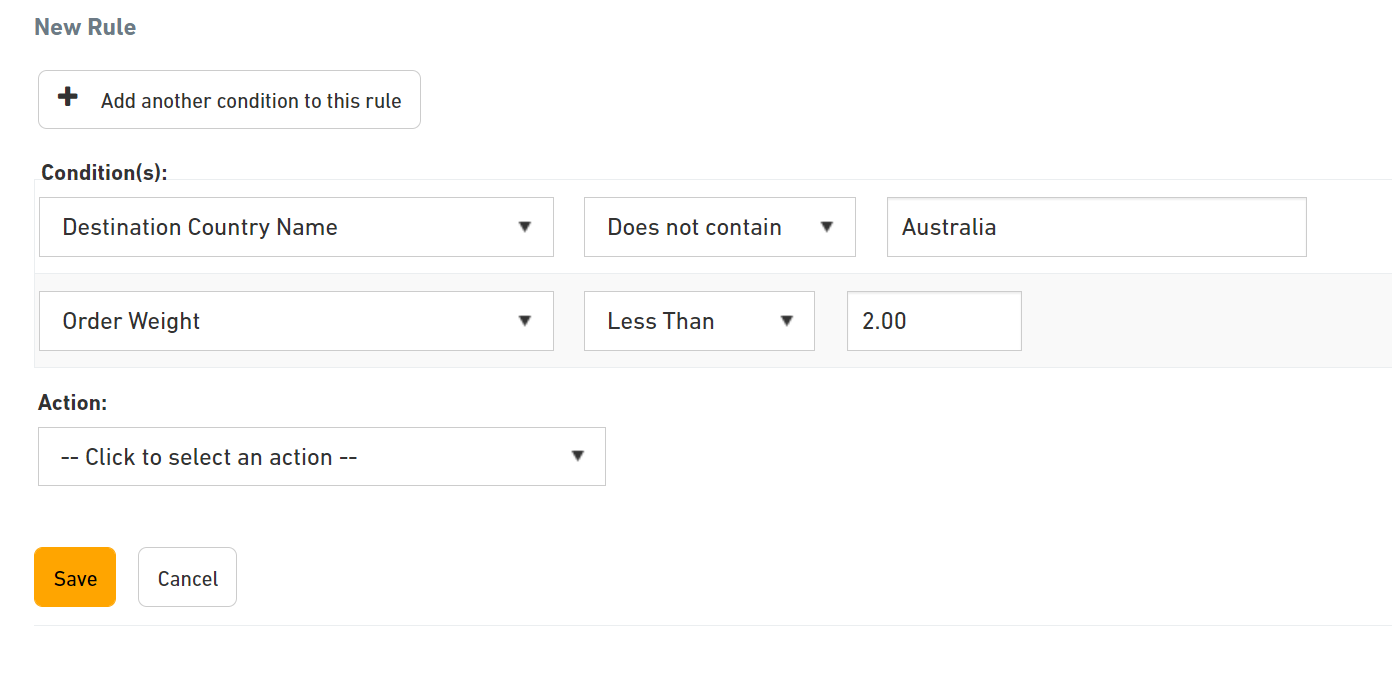Cancel the new rule

(x=187, y=578)
